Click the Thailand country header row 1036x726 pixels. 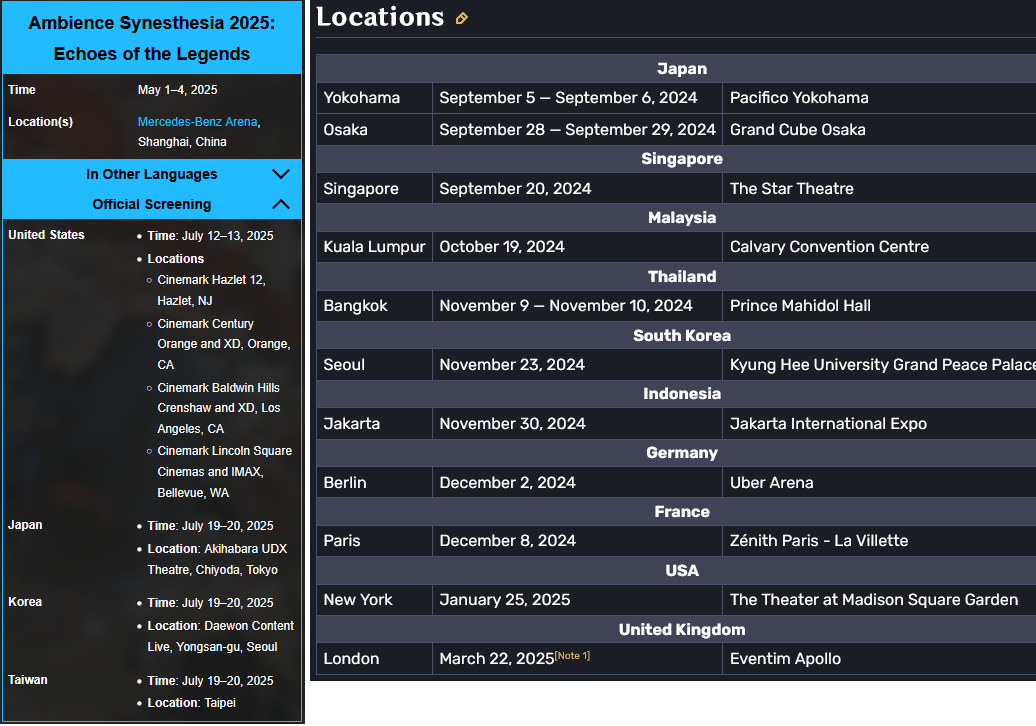[x=677, y=277]
